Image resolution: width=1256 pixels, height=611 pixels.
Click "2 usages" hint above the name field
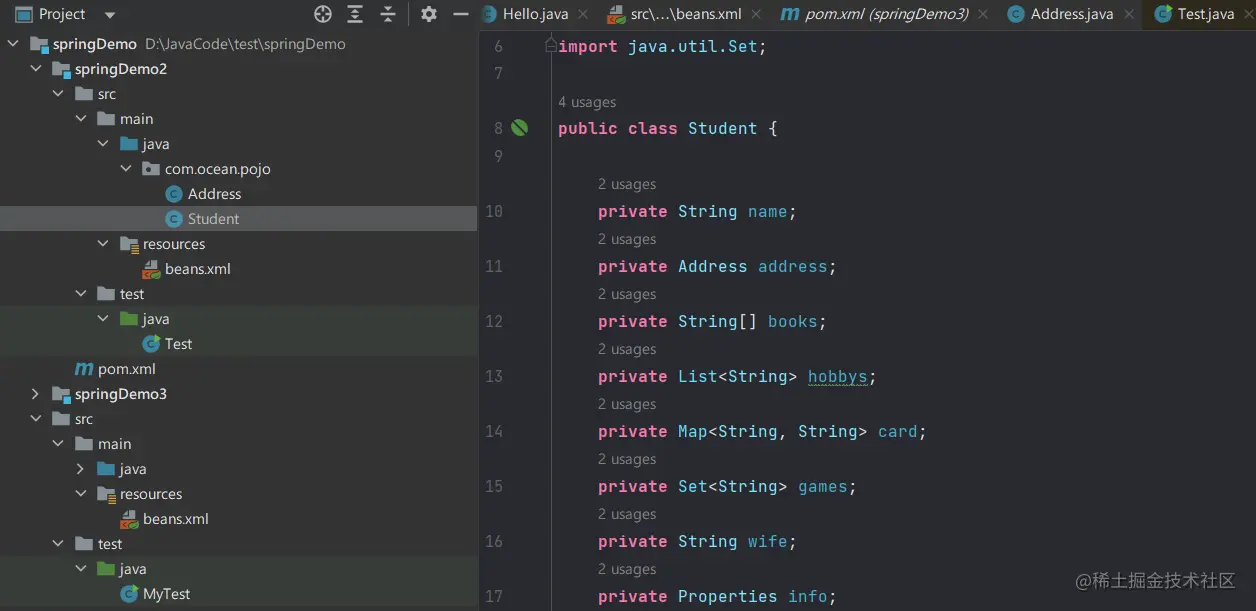627,184
